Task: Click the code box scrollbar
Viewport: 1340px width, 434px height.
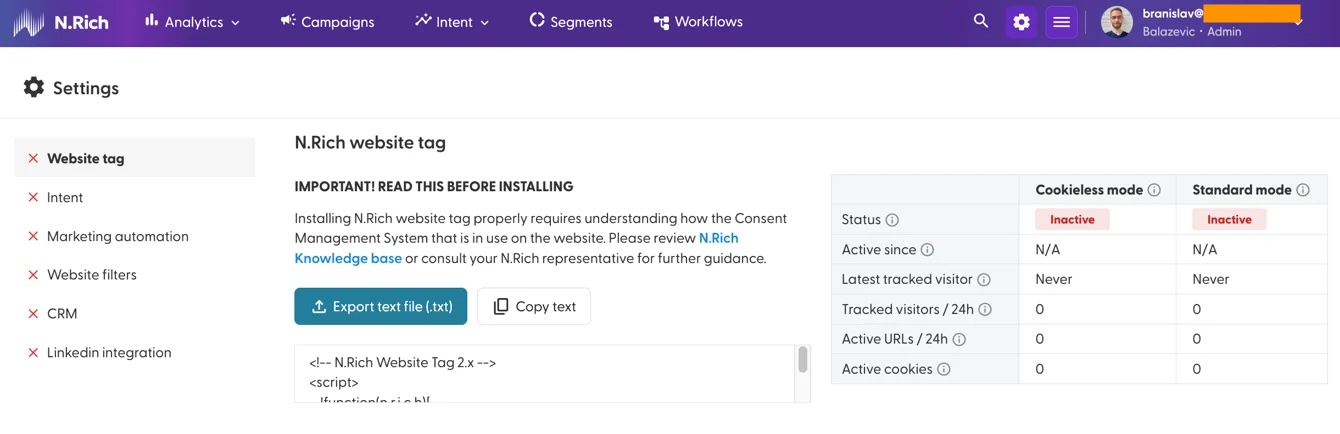Action: pyautogui.click(x=802, y=361)
